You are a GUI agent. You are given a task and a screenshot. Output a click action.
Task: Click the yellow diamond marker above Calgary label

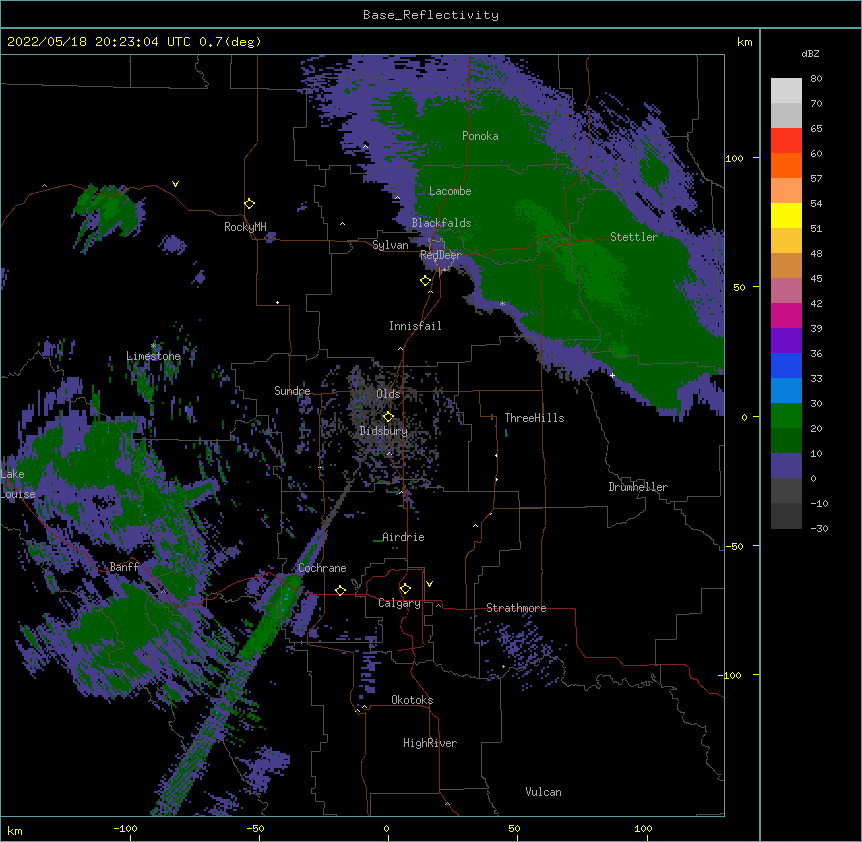pos(405,589)
